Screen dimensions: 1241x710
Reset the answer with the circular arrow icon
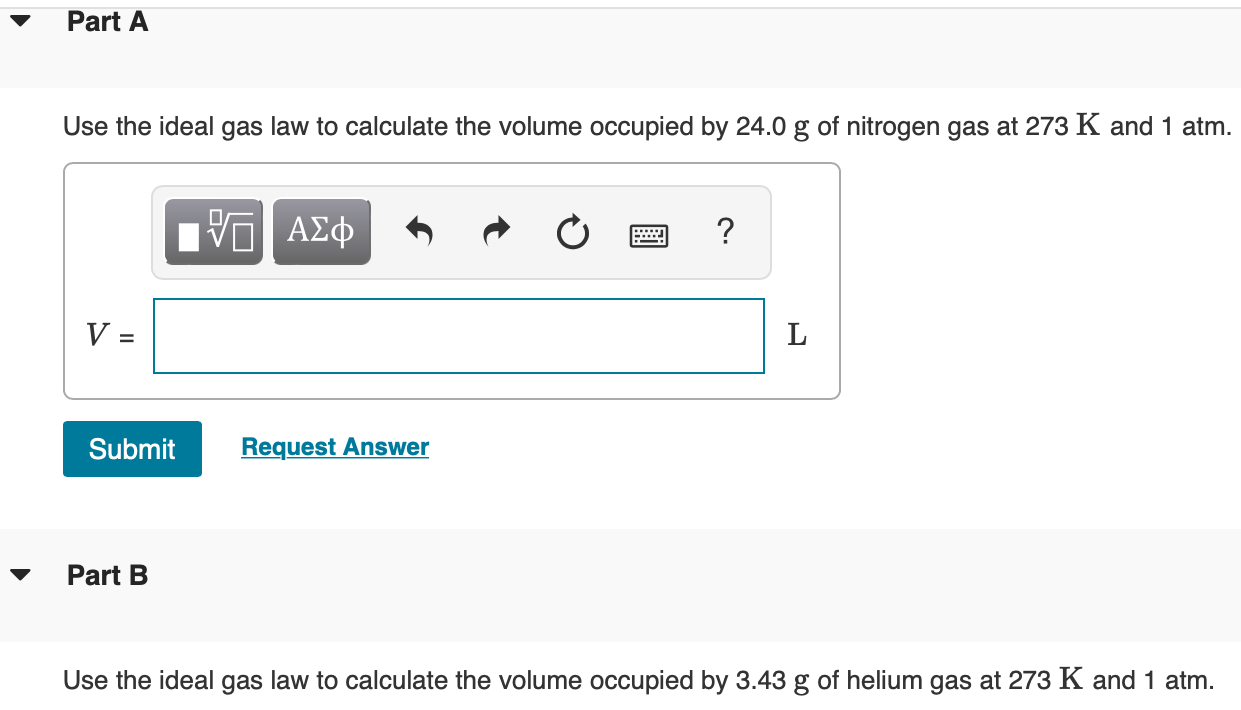(572, 231)
